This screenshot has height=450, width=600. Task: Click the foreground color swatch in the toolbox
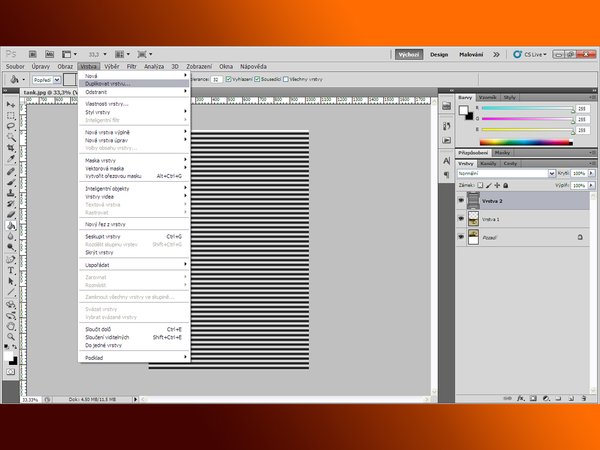click(9, 353)
